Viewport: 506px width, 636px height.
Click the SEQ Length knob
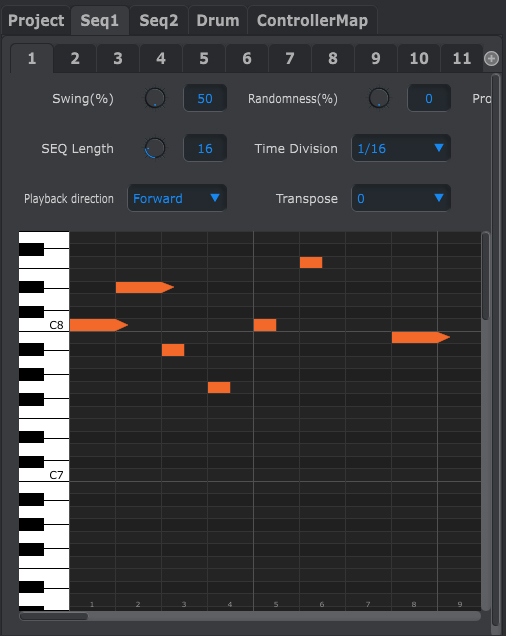155,148
